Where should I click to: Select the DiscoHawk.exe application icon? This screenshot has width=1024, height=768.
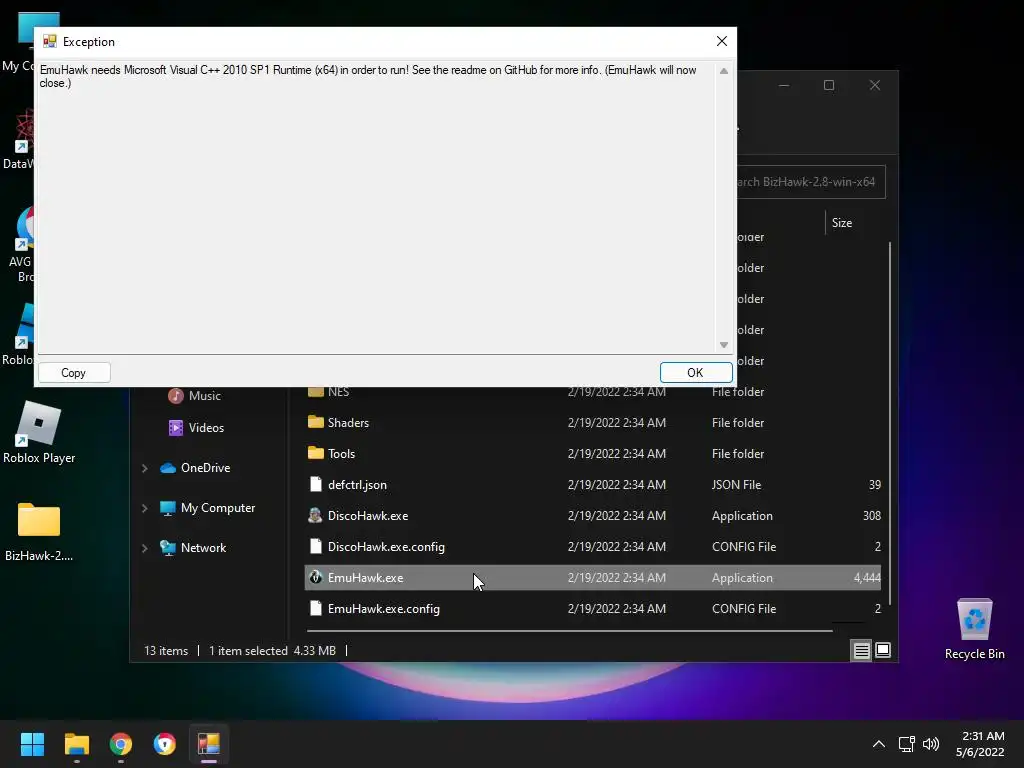[315, 515]
